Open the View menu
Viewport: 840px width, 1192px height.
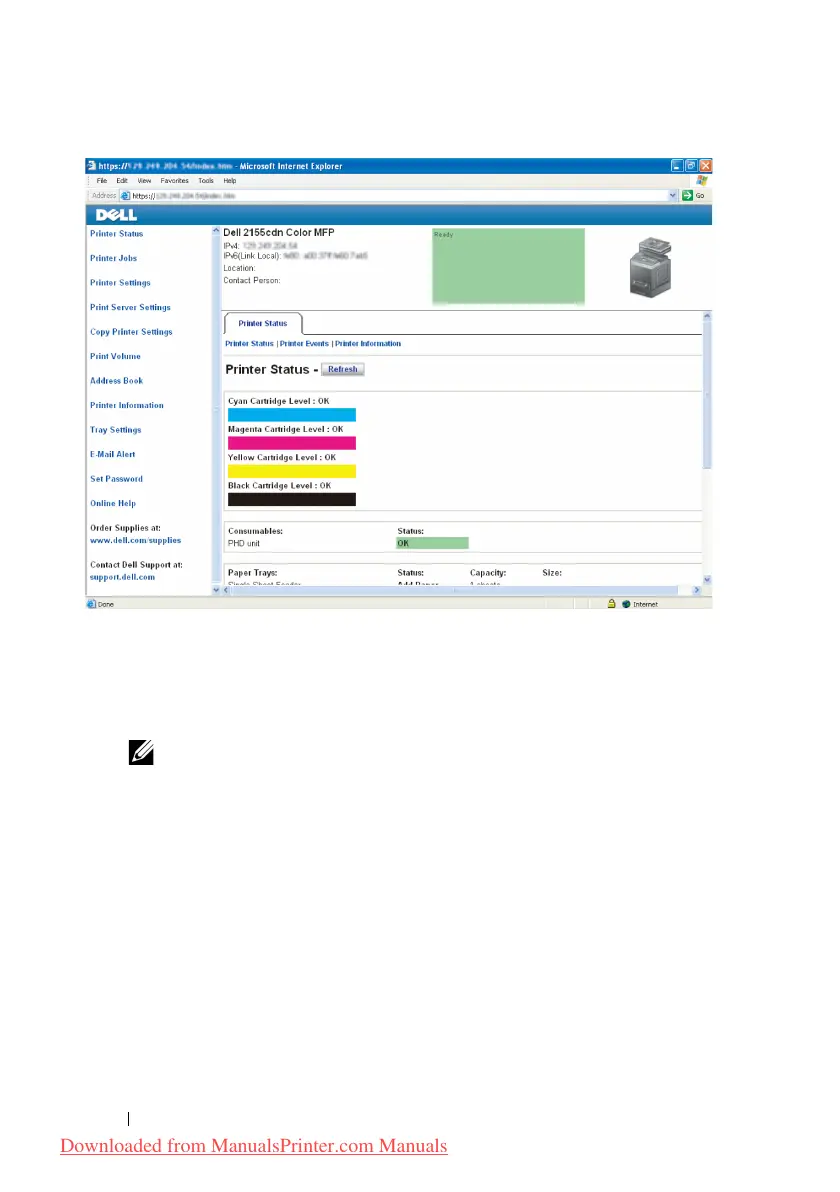pos(144,181)
